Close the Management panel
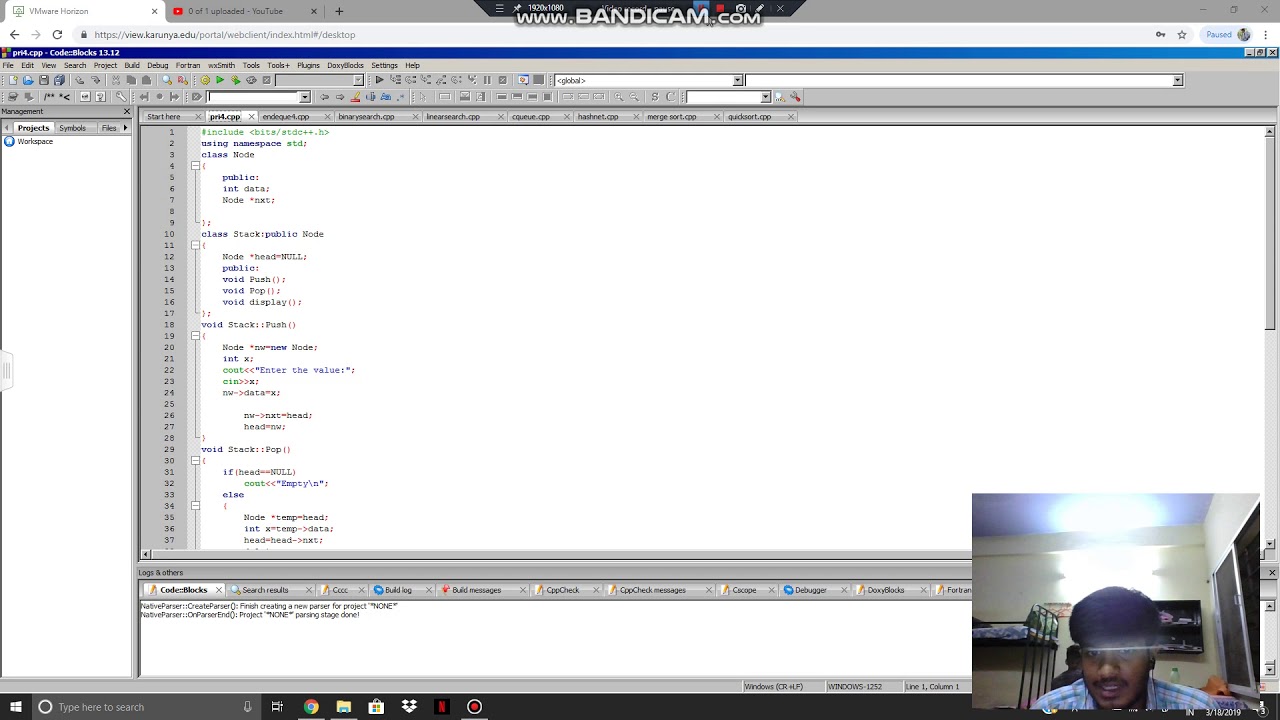This screenshot has width=1280, height=720. (x=127, y=111)
